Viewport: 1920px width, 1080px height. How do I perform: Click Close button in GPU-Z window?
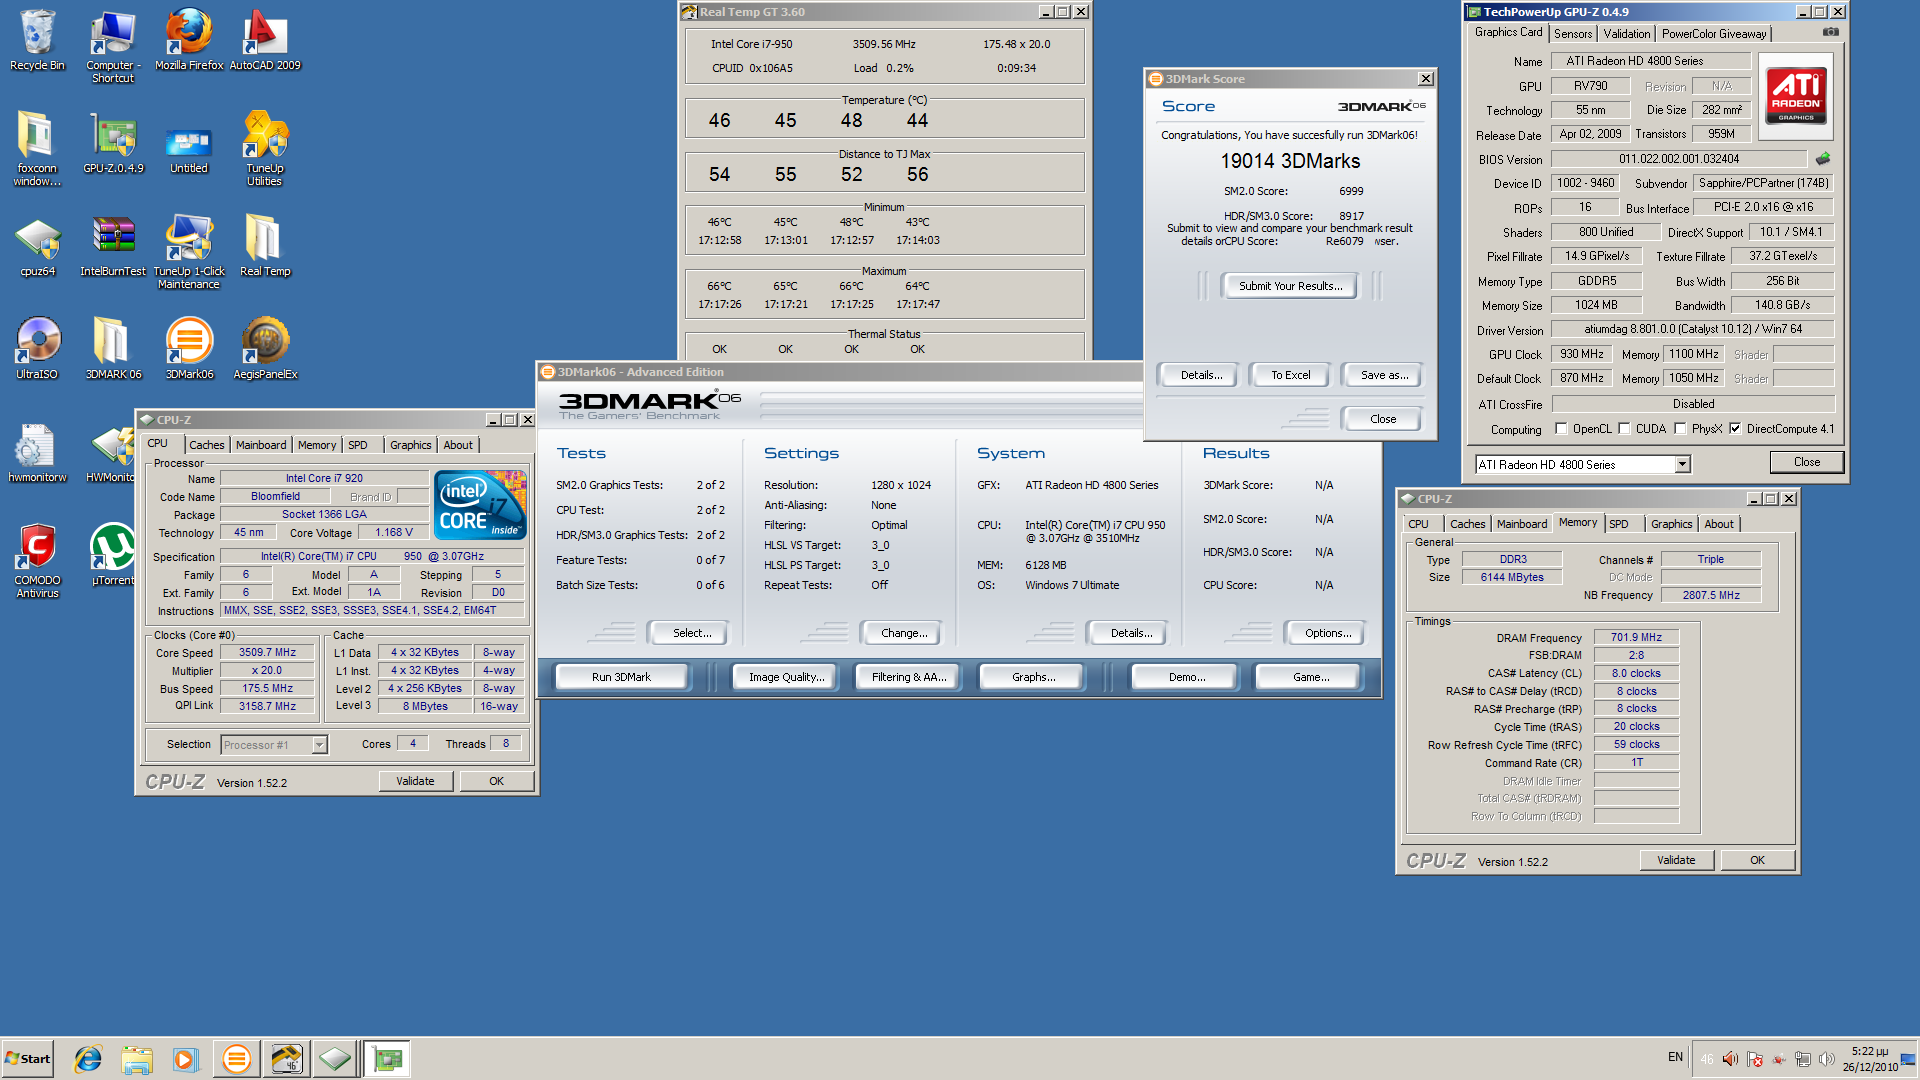click(1806, 462)
